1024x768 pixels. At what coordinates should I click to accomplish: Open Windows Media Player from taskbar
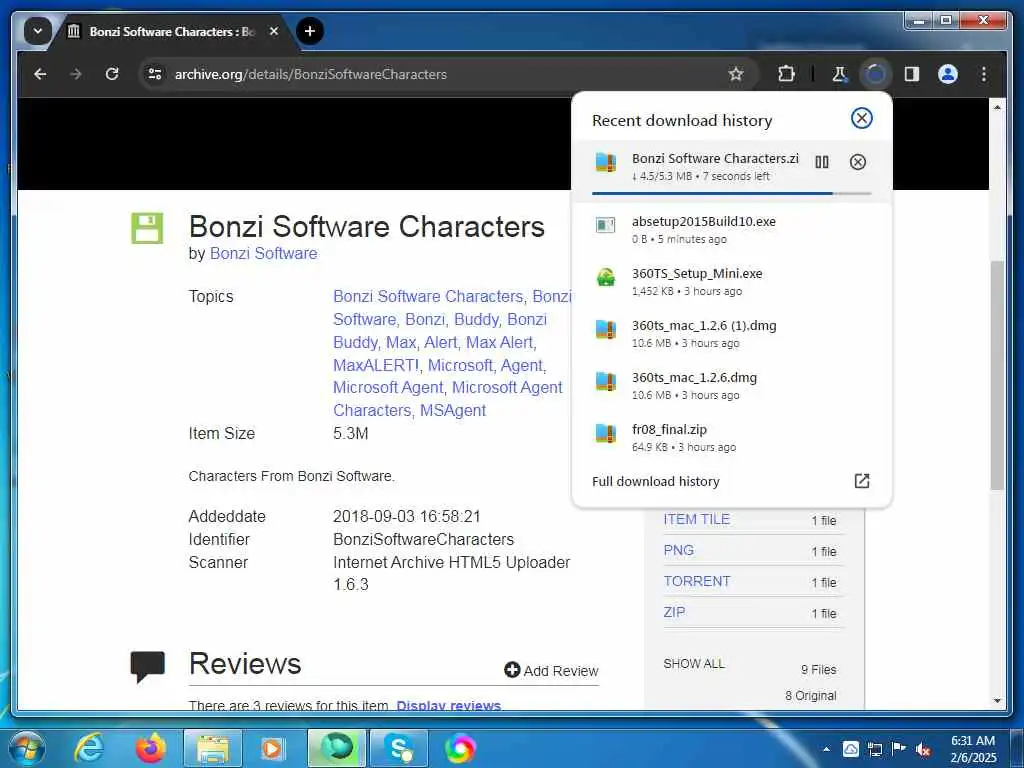[x=272, y=748]
